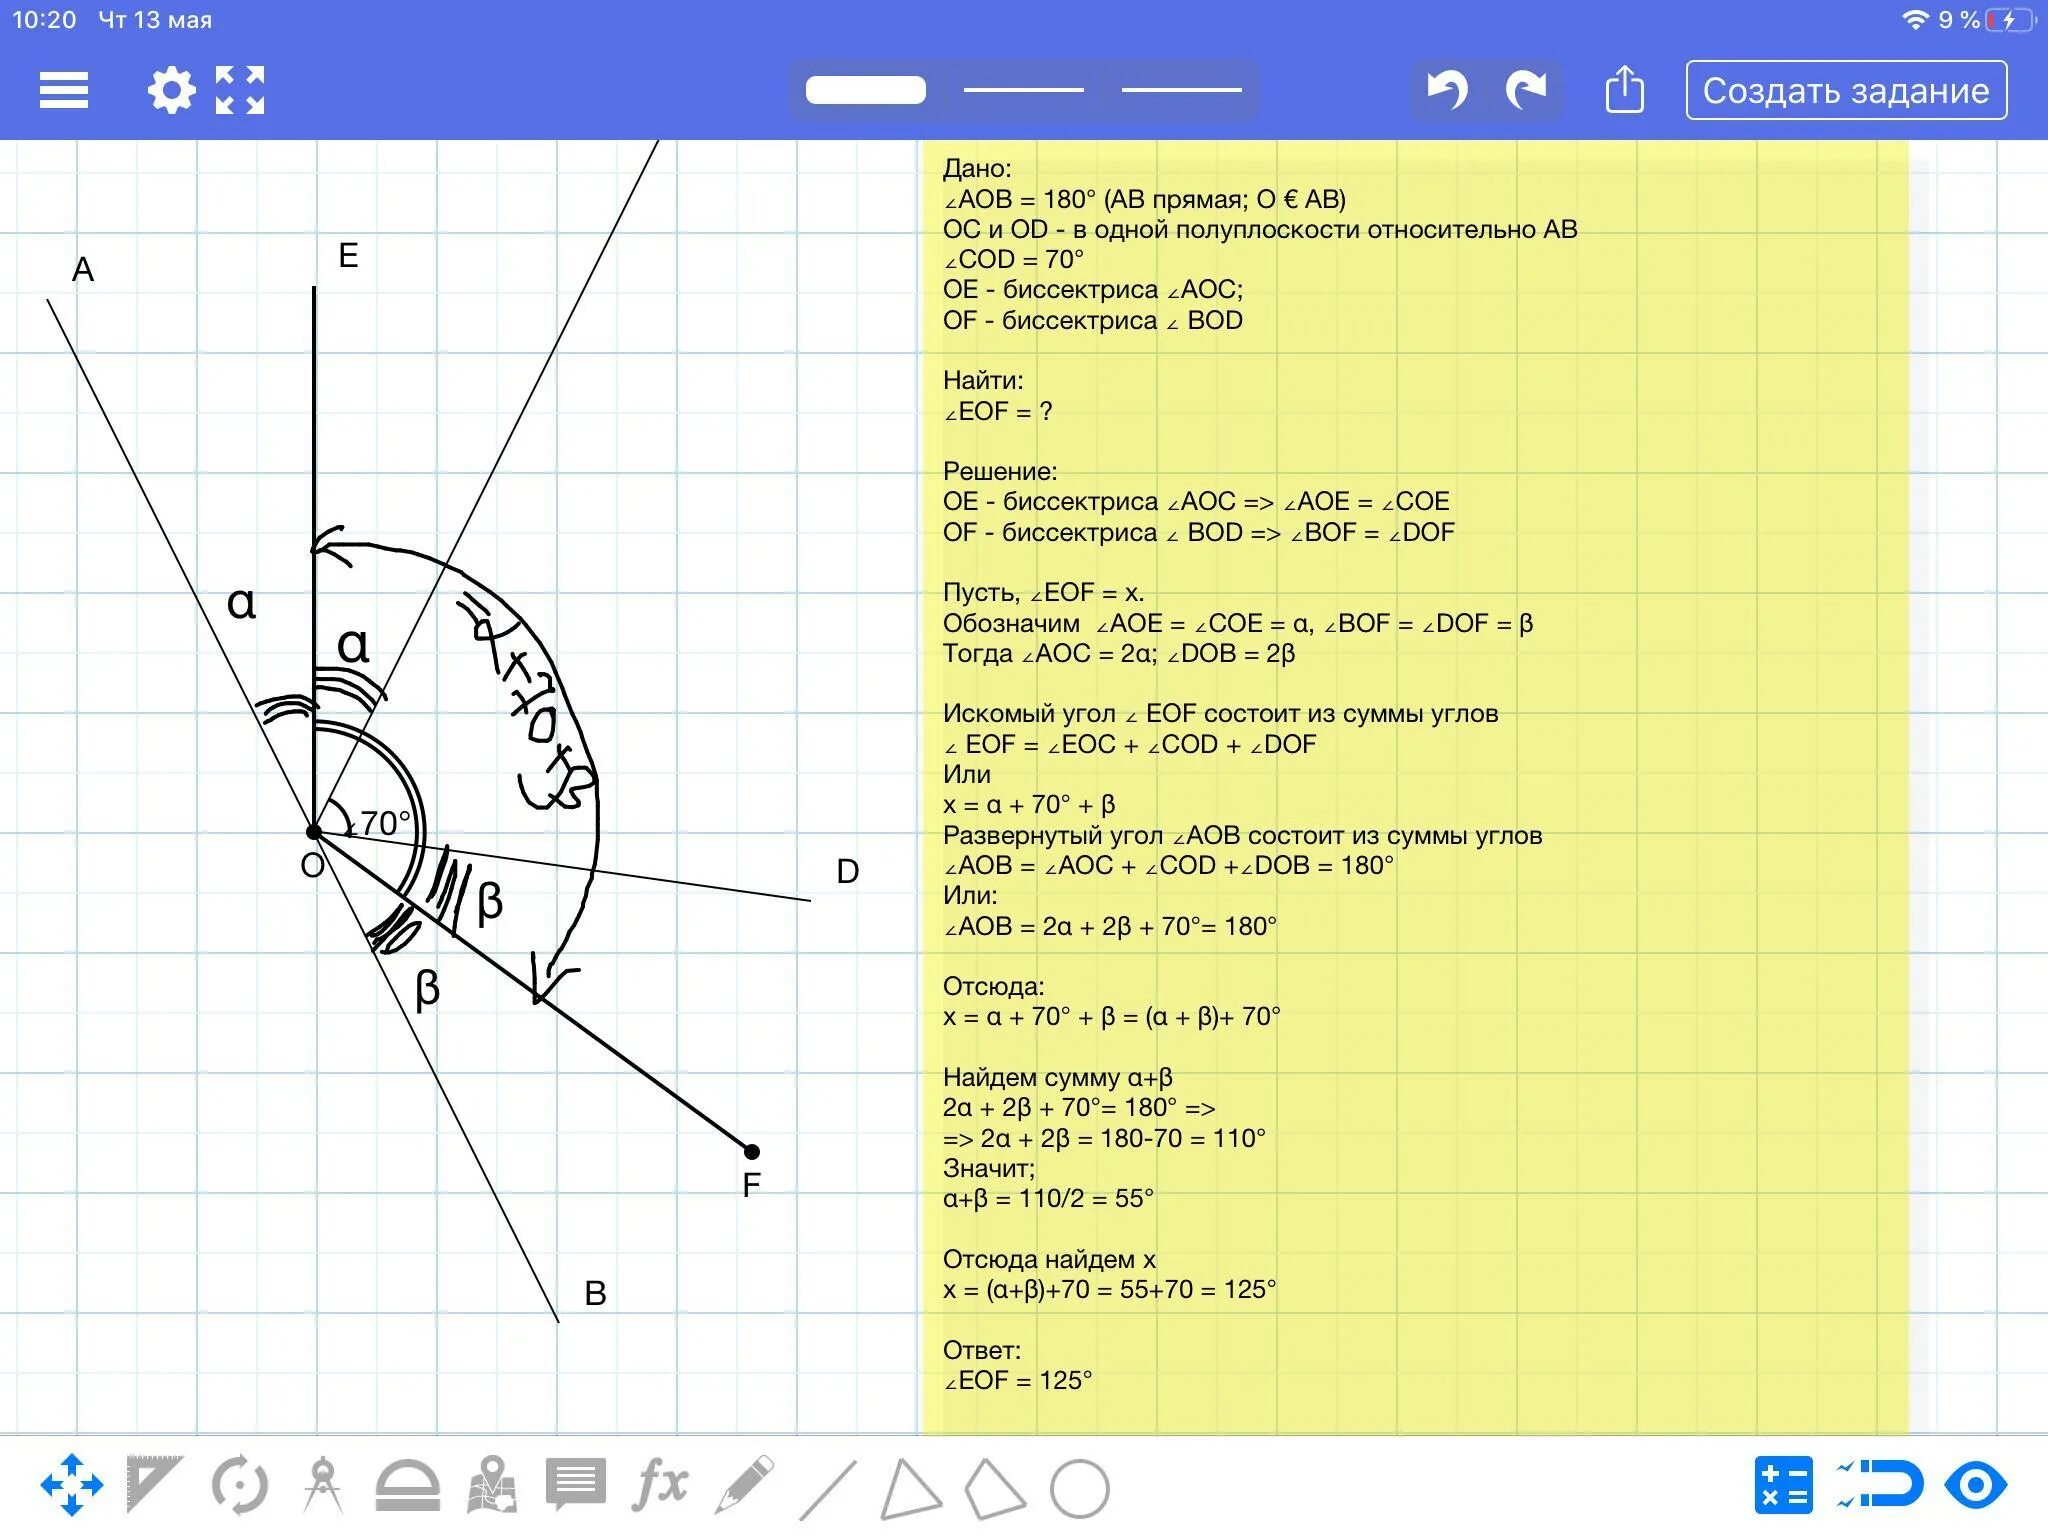Select the compass drawing tool

322,1485
